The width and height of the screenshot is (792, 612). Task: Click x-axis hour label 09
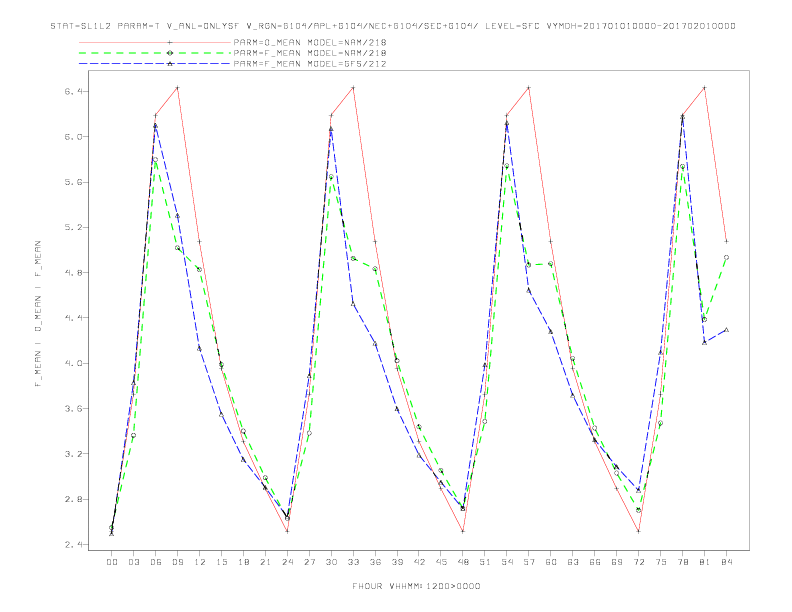coord(177,562)
